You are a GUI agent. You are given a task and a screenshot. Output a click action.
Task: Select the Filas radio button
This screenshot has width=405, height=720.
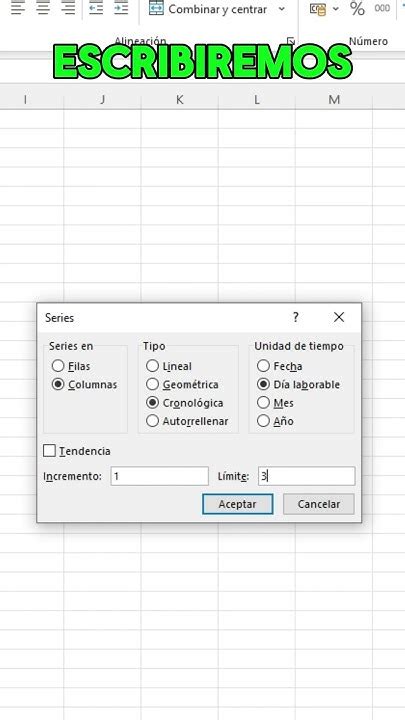tap(58, 366)
